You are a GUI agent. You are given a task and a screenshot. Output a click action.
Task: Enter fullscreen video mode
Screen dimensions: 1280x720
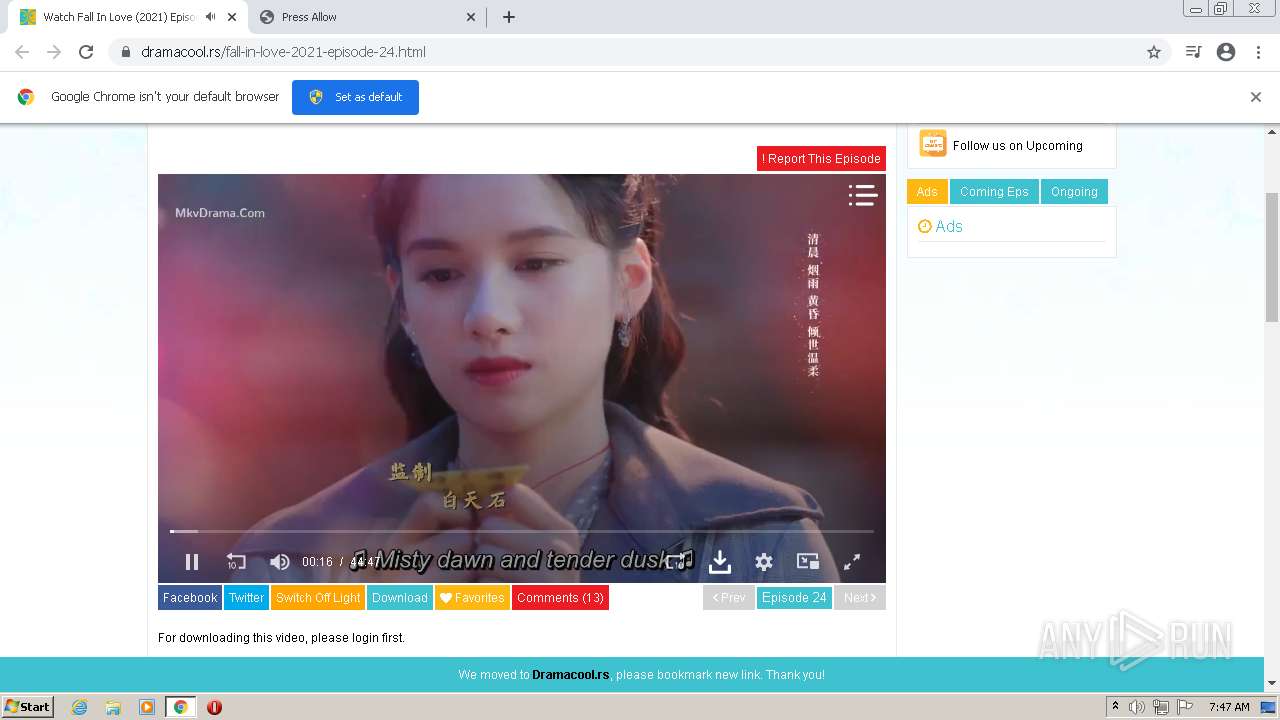852,562
